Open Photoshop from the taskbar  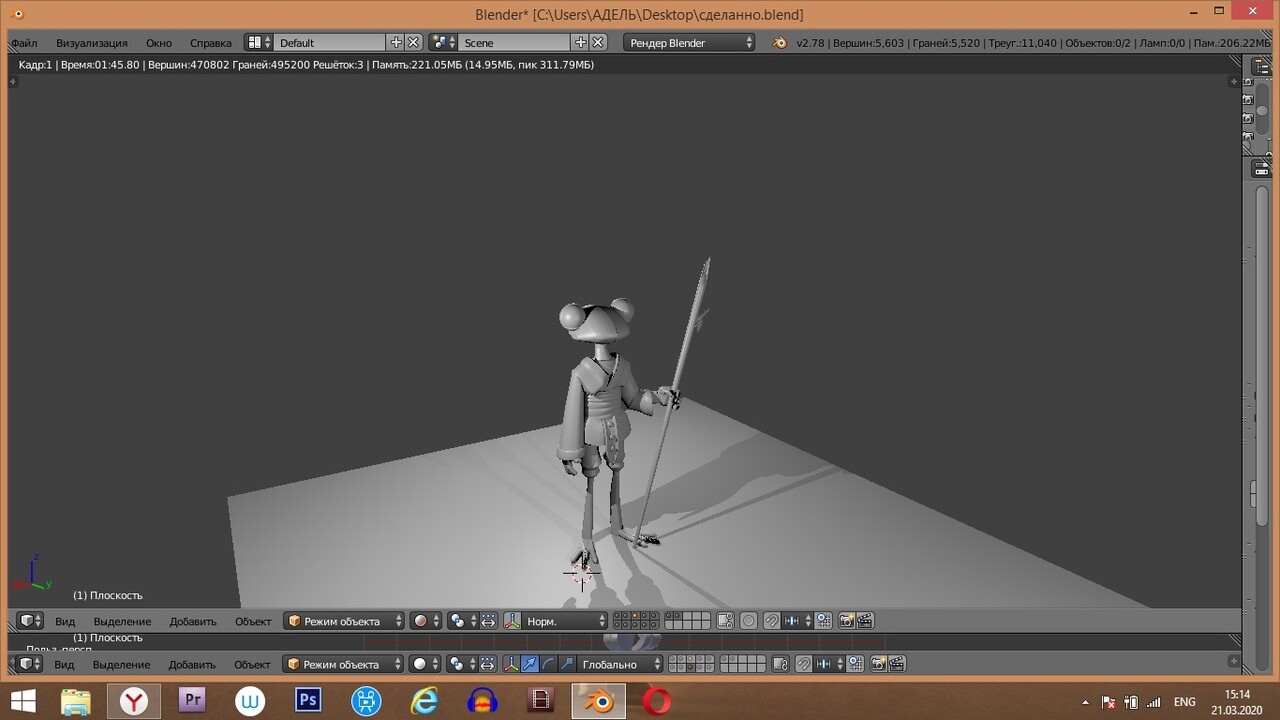click(308, 700)
